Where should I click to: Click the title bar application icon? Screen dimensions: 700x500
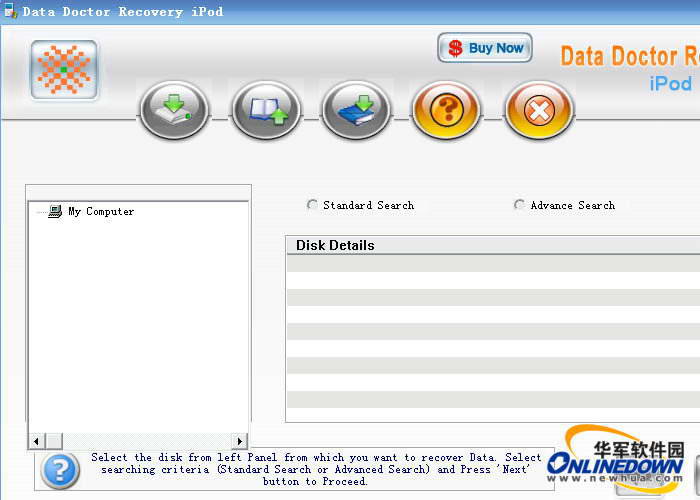pos(10,11)
